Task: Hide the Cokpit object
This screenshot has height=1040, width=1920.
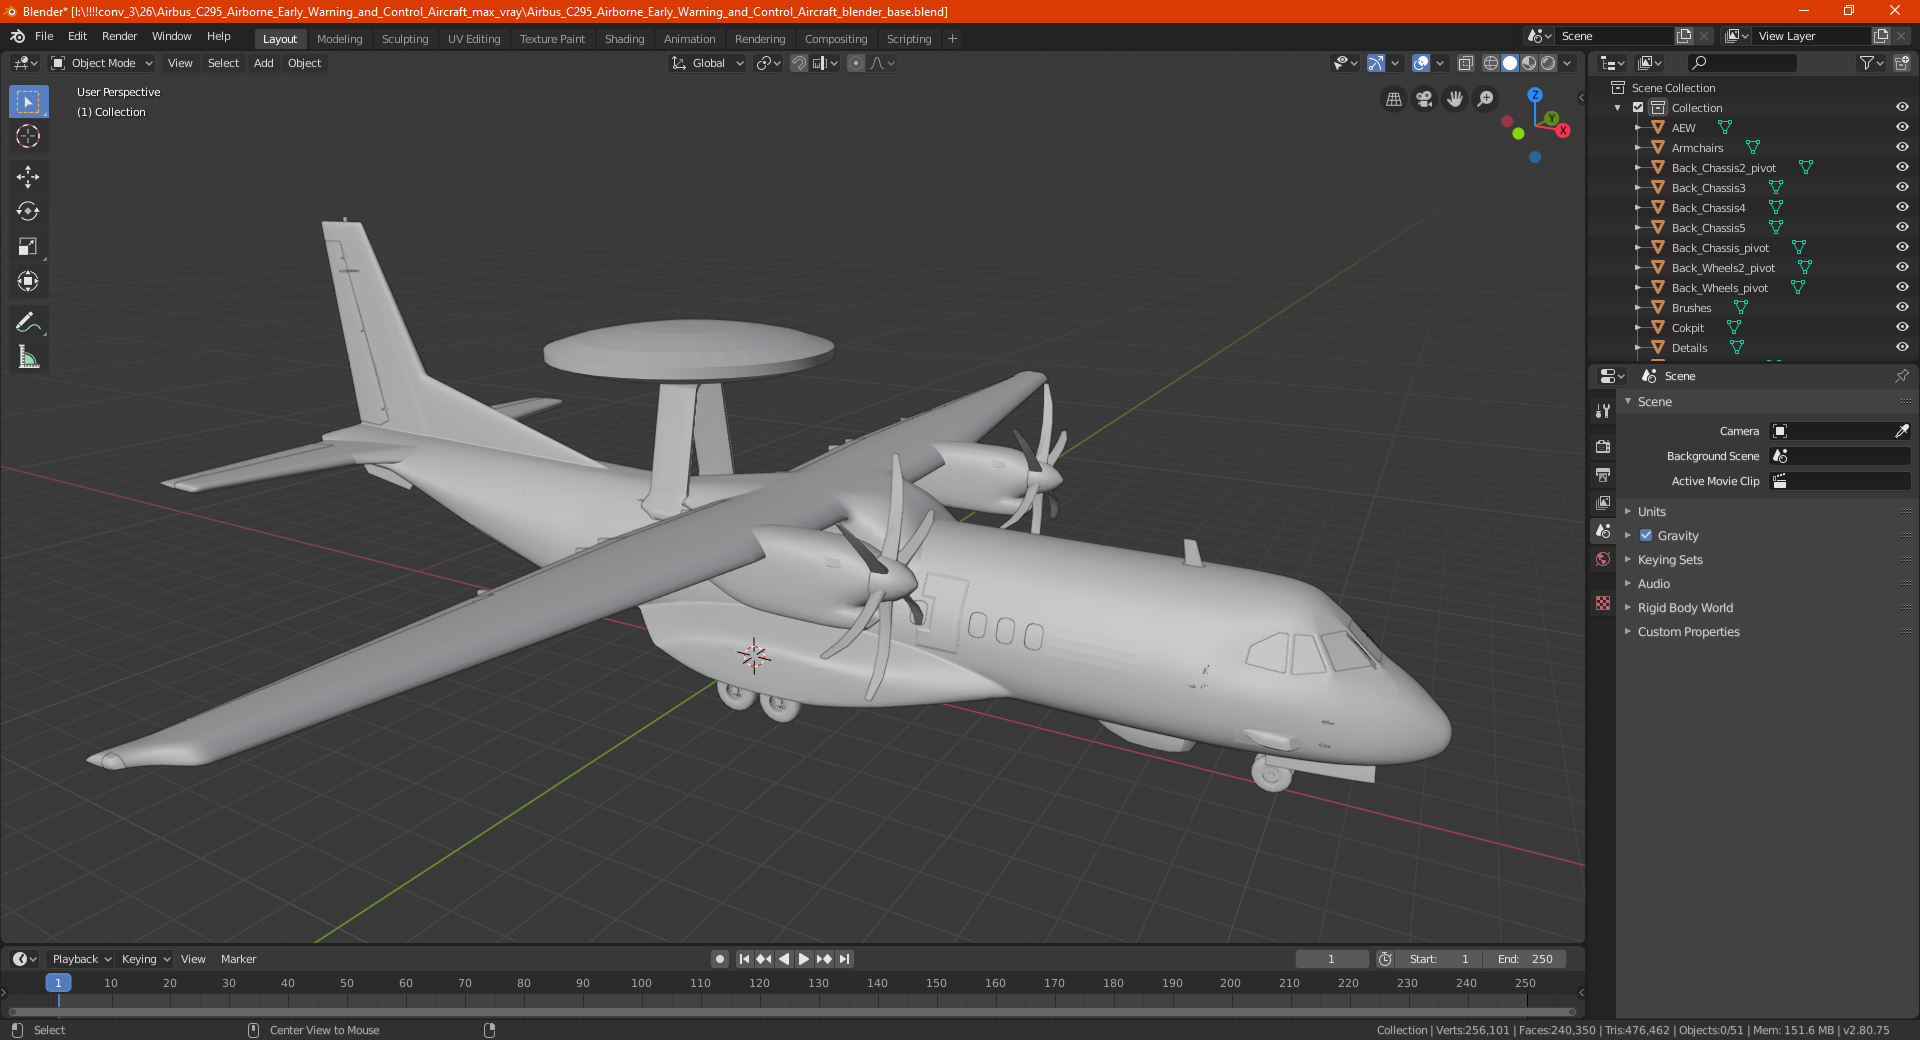Action: (1902, 327)
